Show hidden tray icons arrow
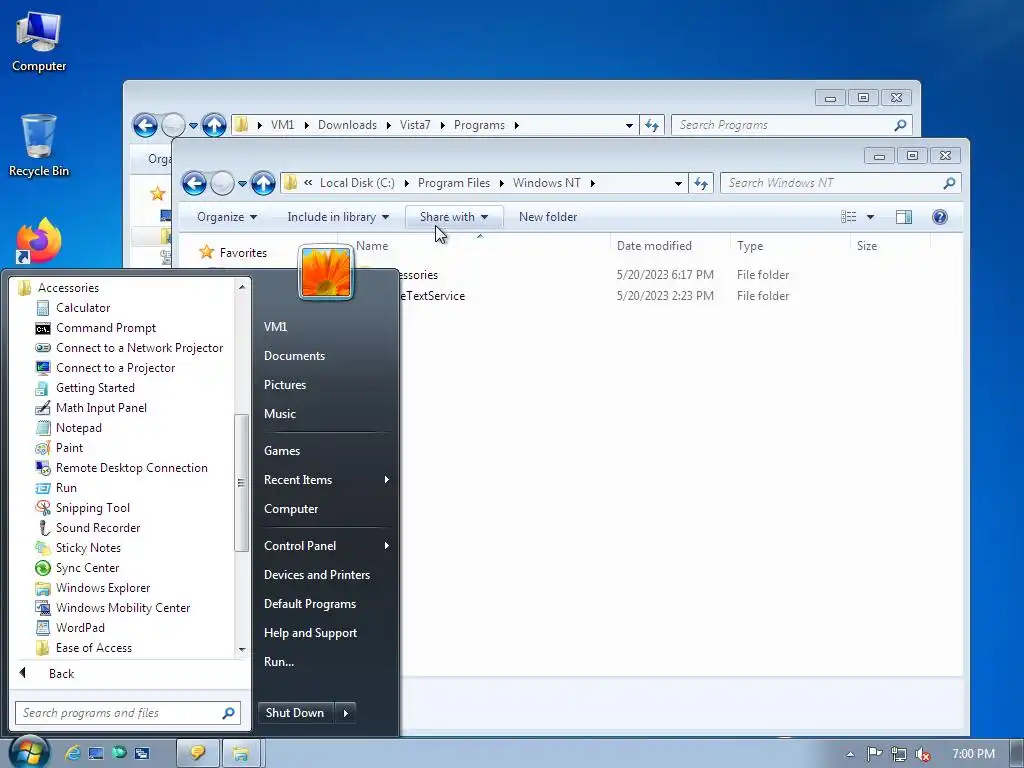1024x768 pixels. (850, 754)
